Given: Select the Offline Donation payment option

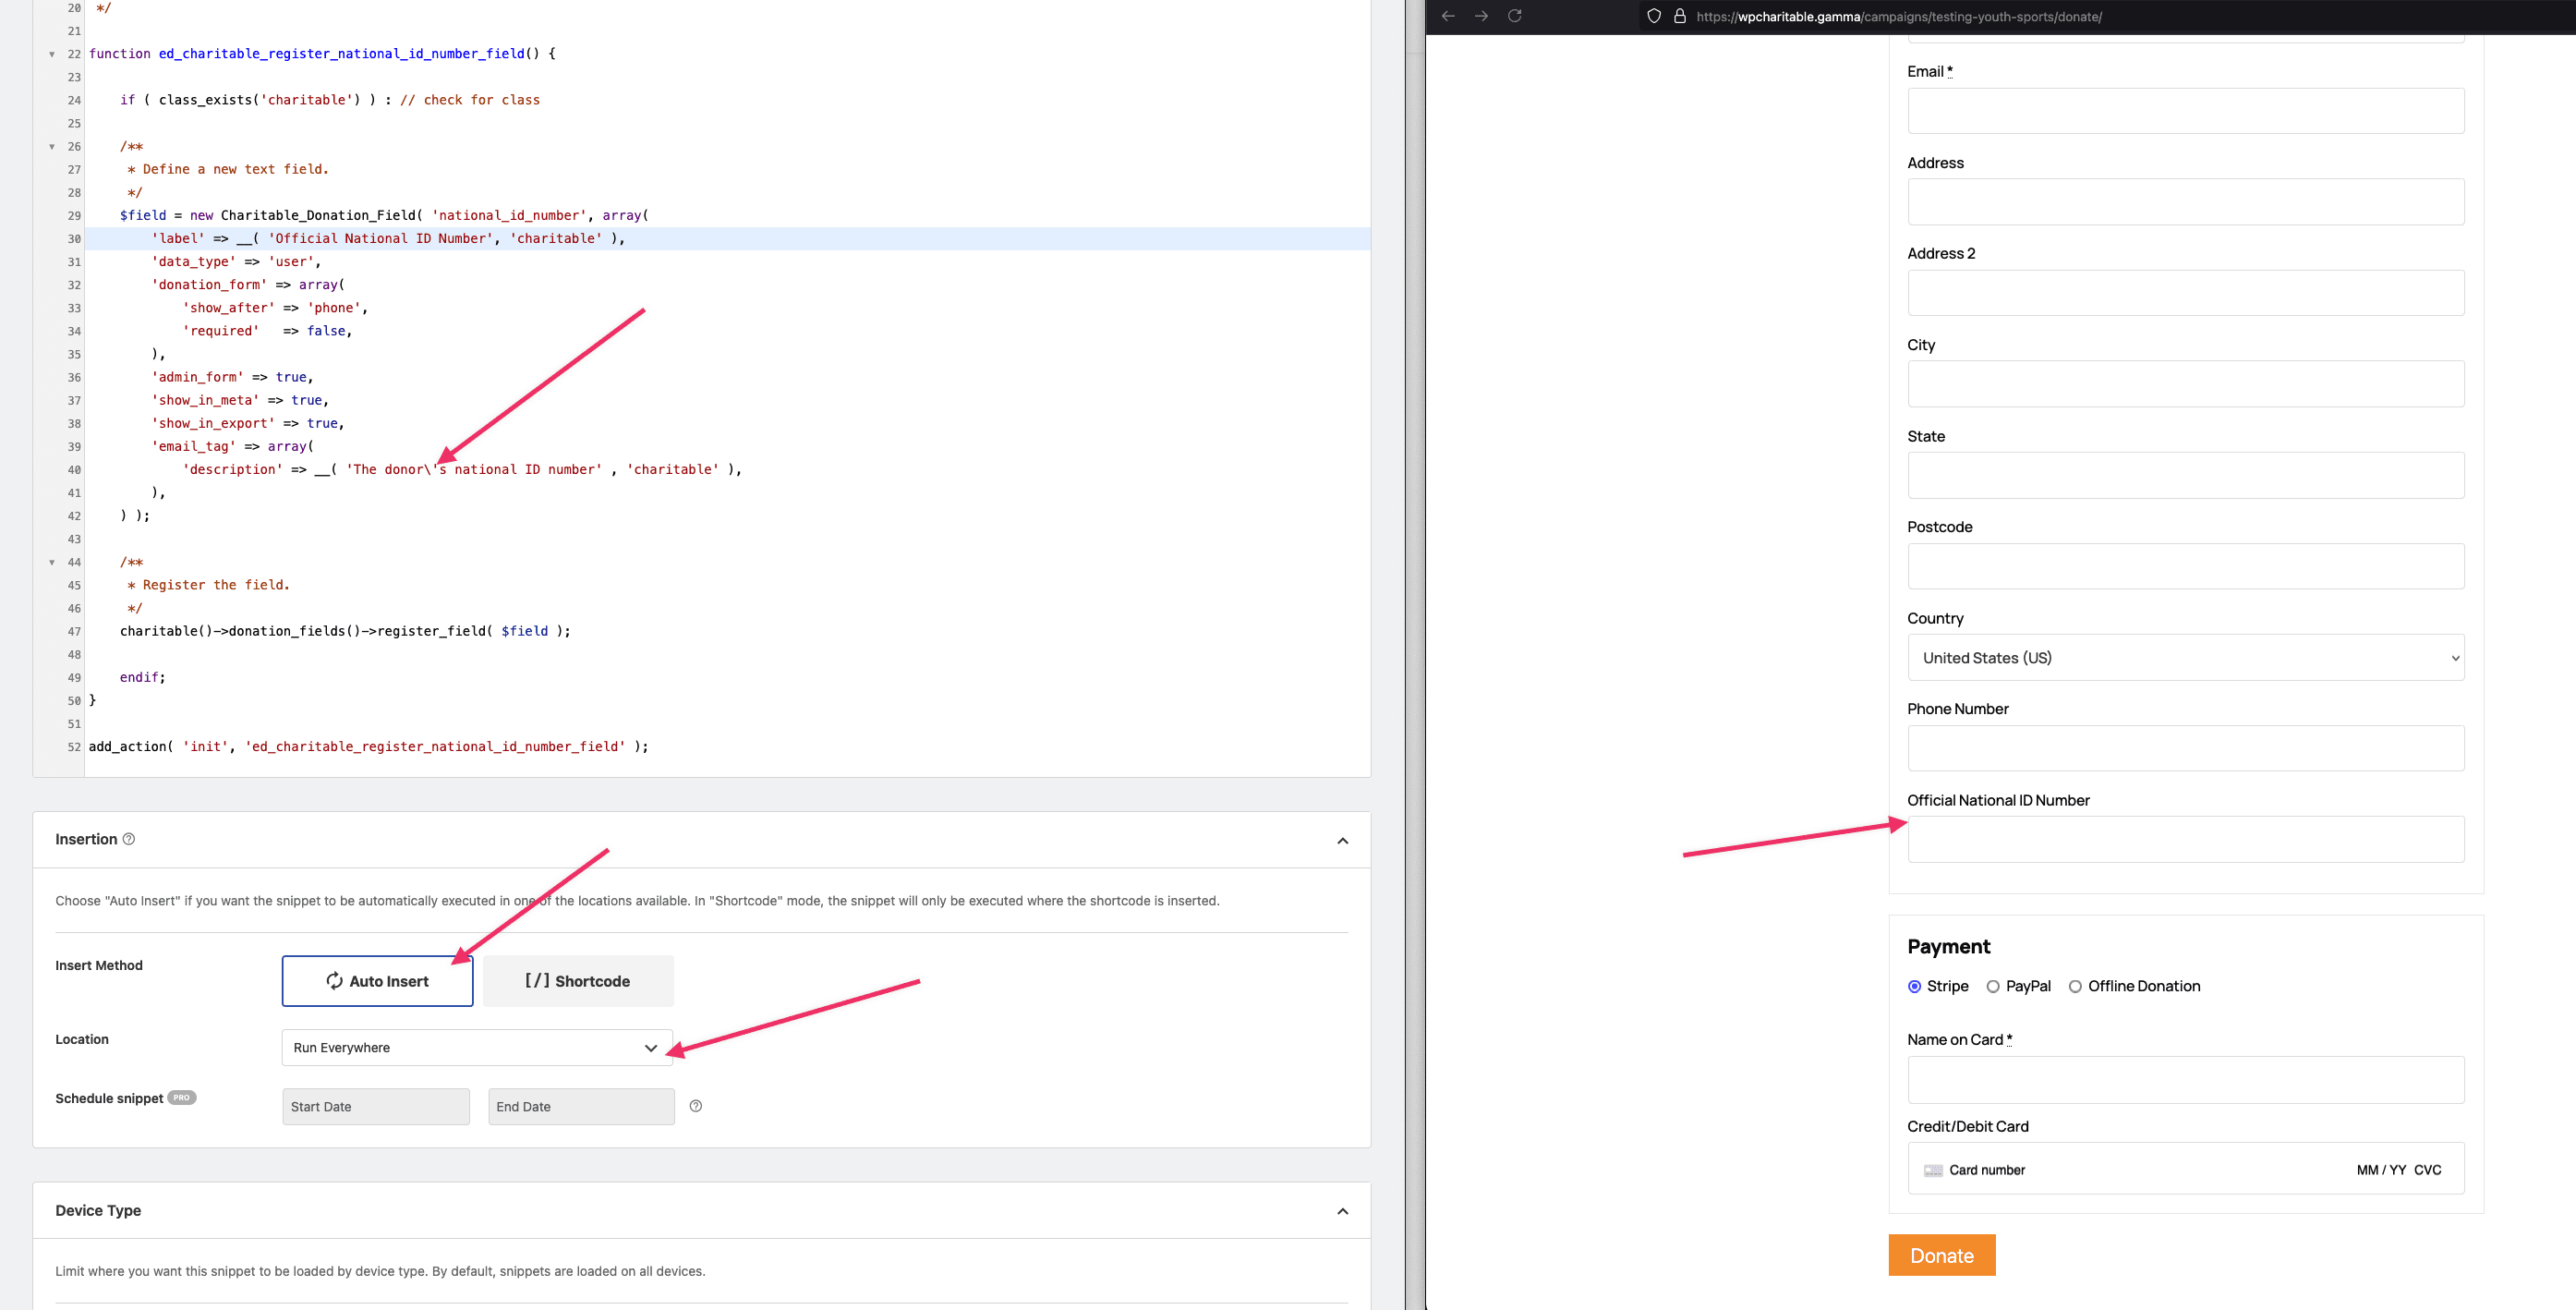Looking at the screenshot, I should 2075,986.
